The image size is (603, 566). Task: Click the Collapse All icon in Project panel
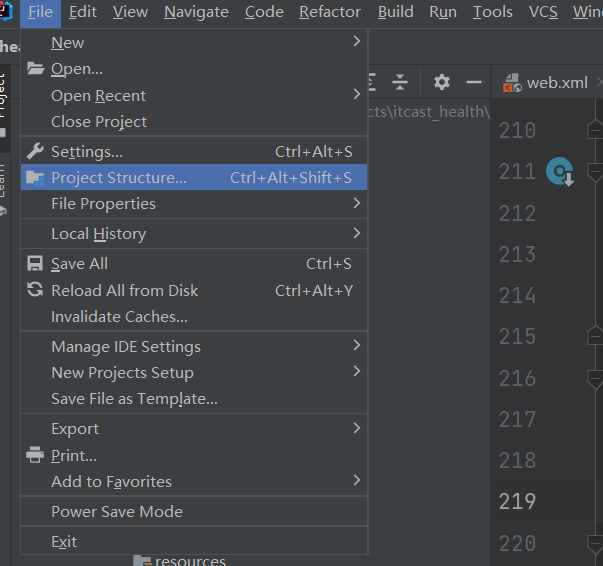400,82
